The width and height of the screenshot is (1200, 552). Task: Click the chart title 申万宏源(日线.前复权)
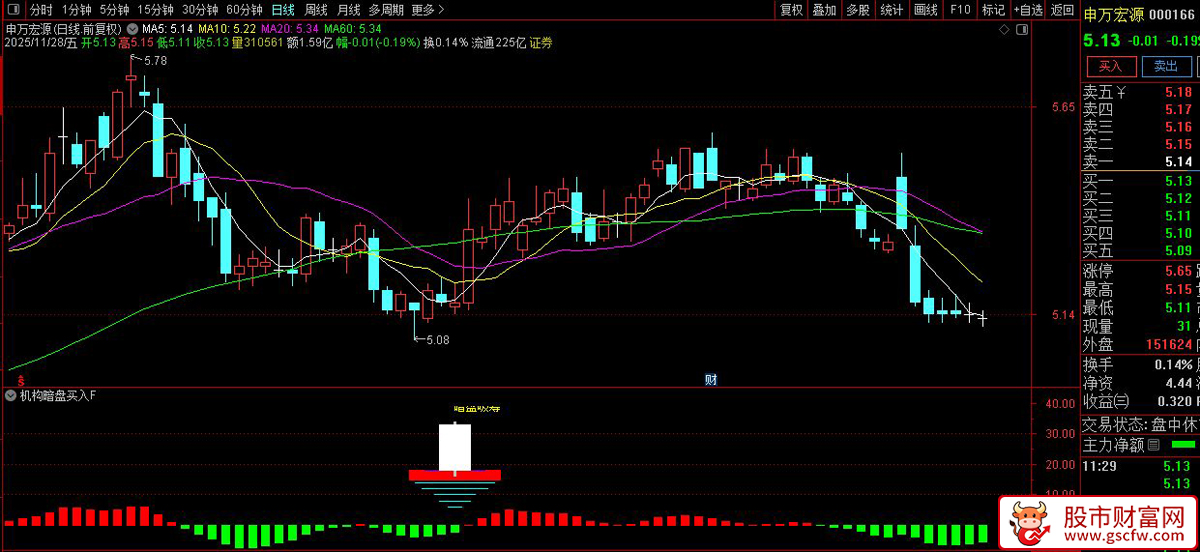(x=64, y=29)
